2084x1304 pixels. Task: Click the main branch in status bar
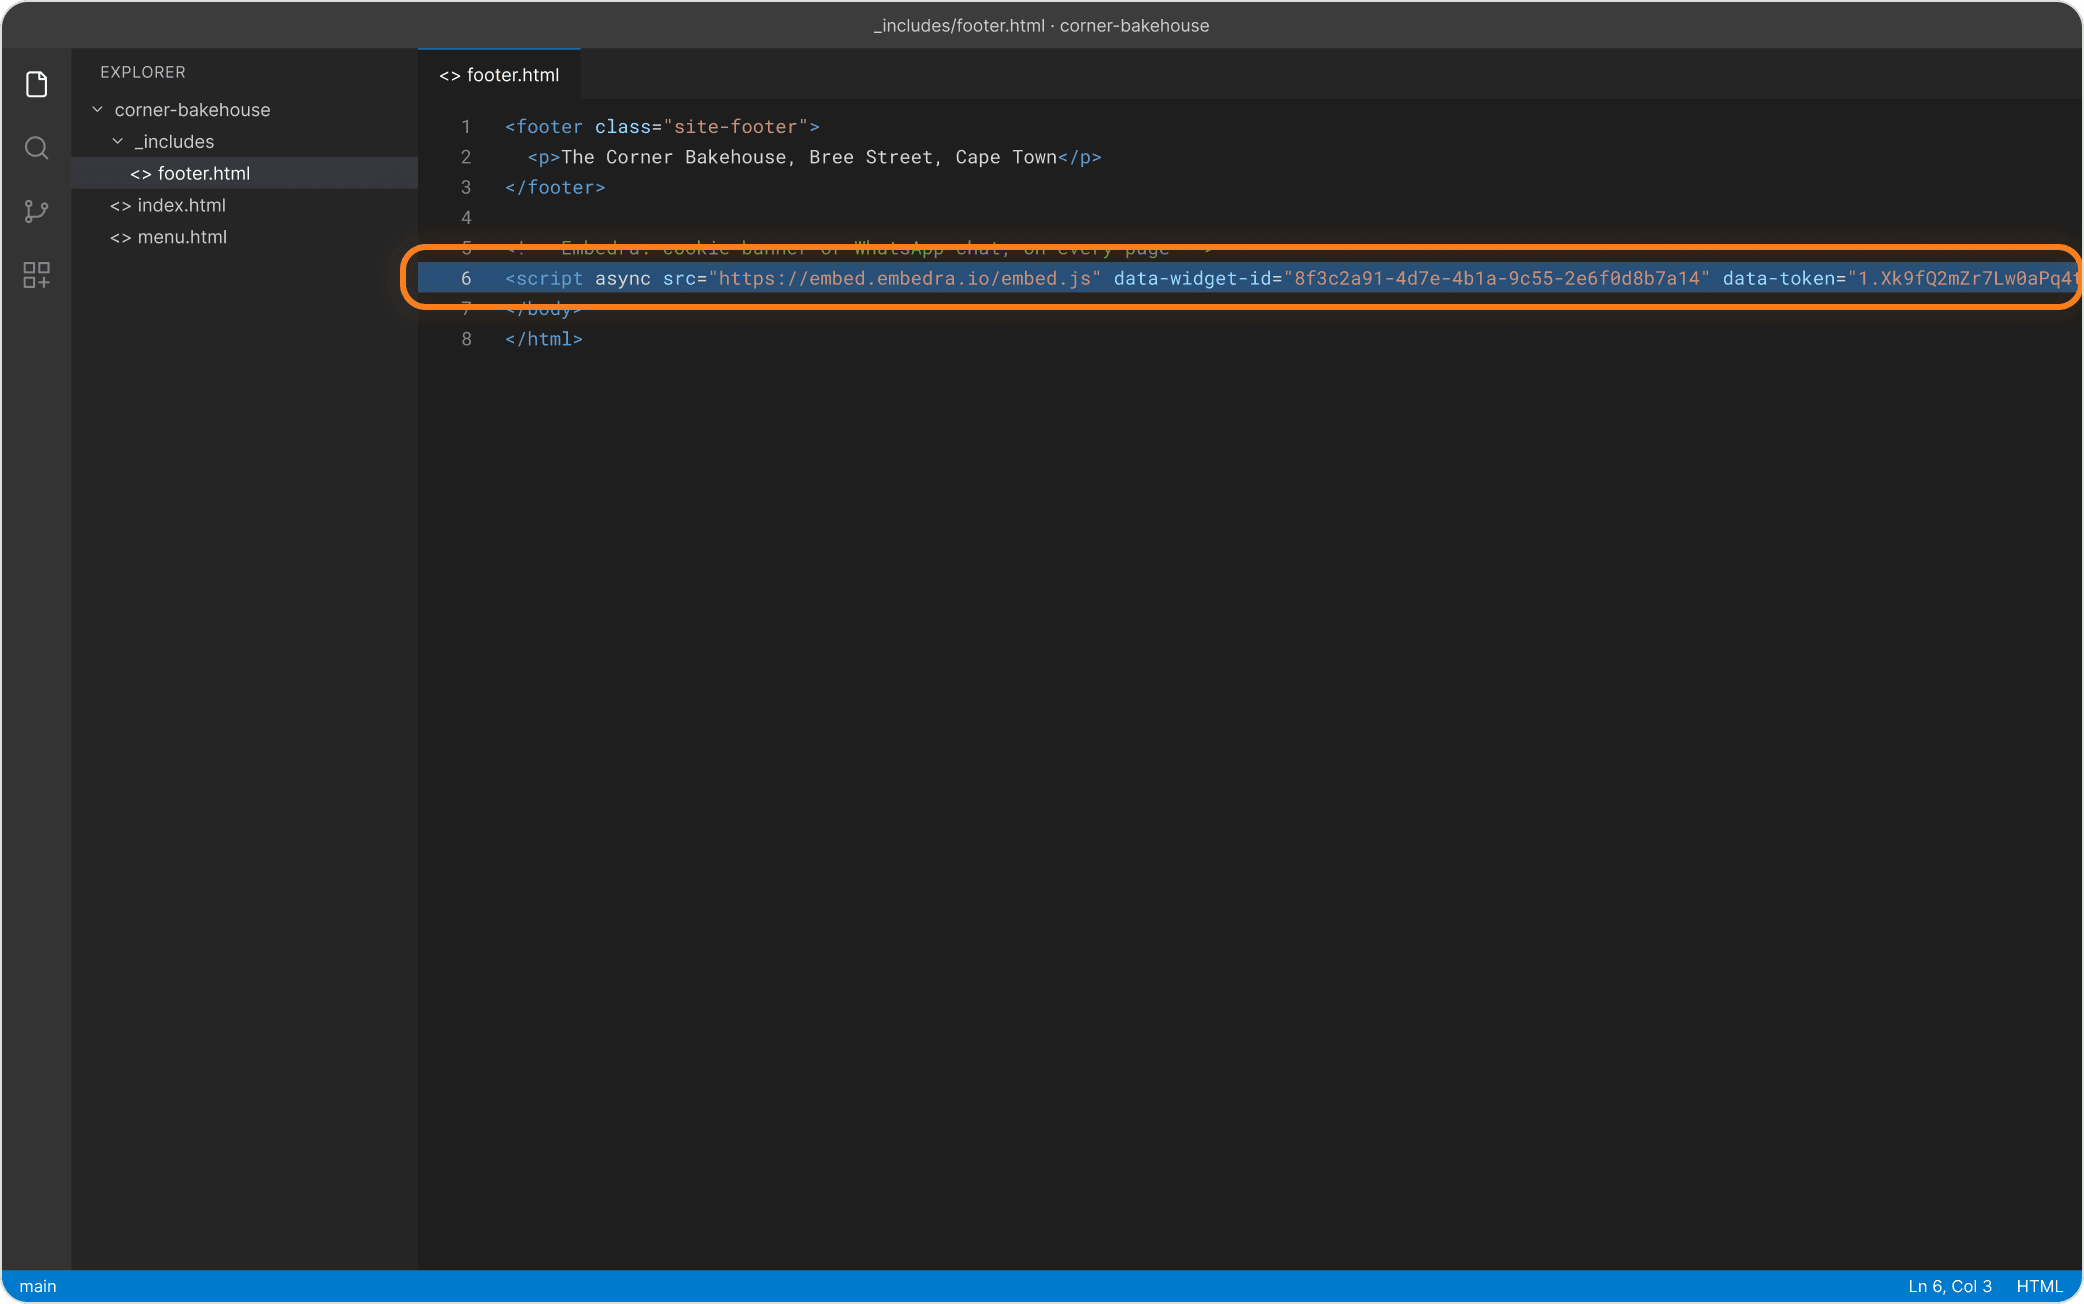[38, 1287]
